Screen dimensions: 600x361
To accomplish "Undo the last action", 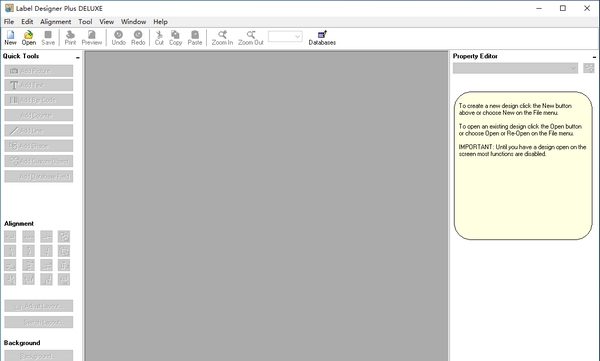I will click(x=119, y=38).
